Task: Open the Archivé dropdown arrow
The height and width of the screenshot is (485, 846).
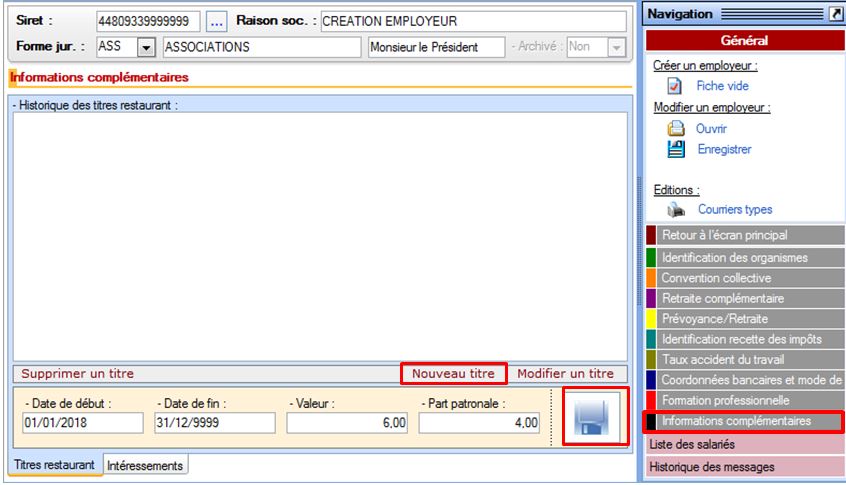Action: click(x=617, y=47)
